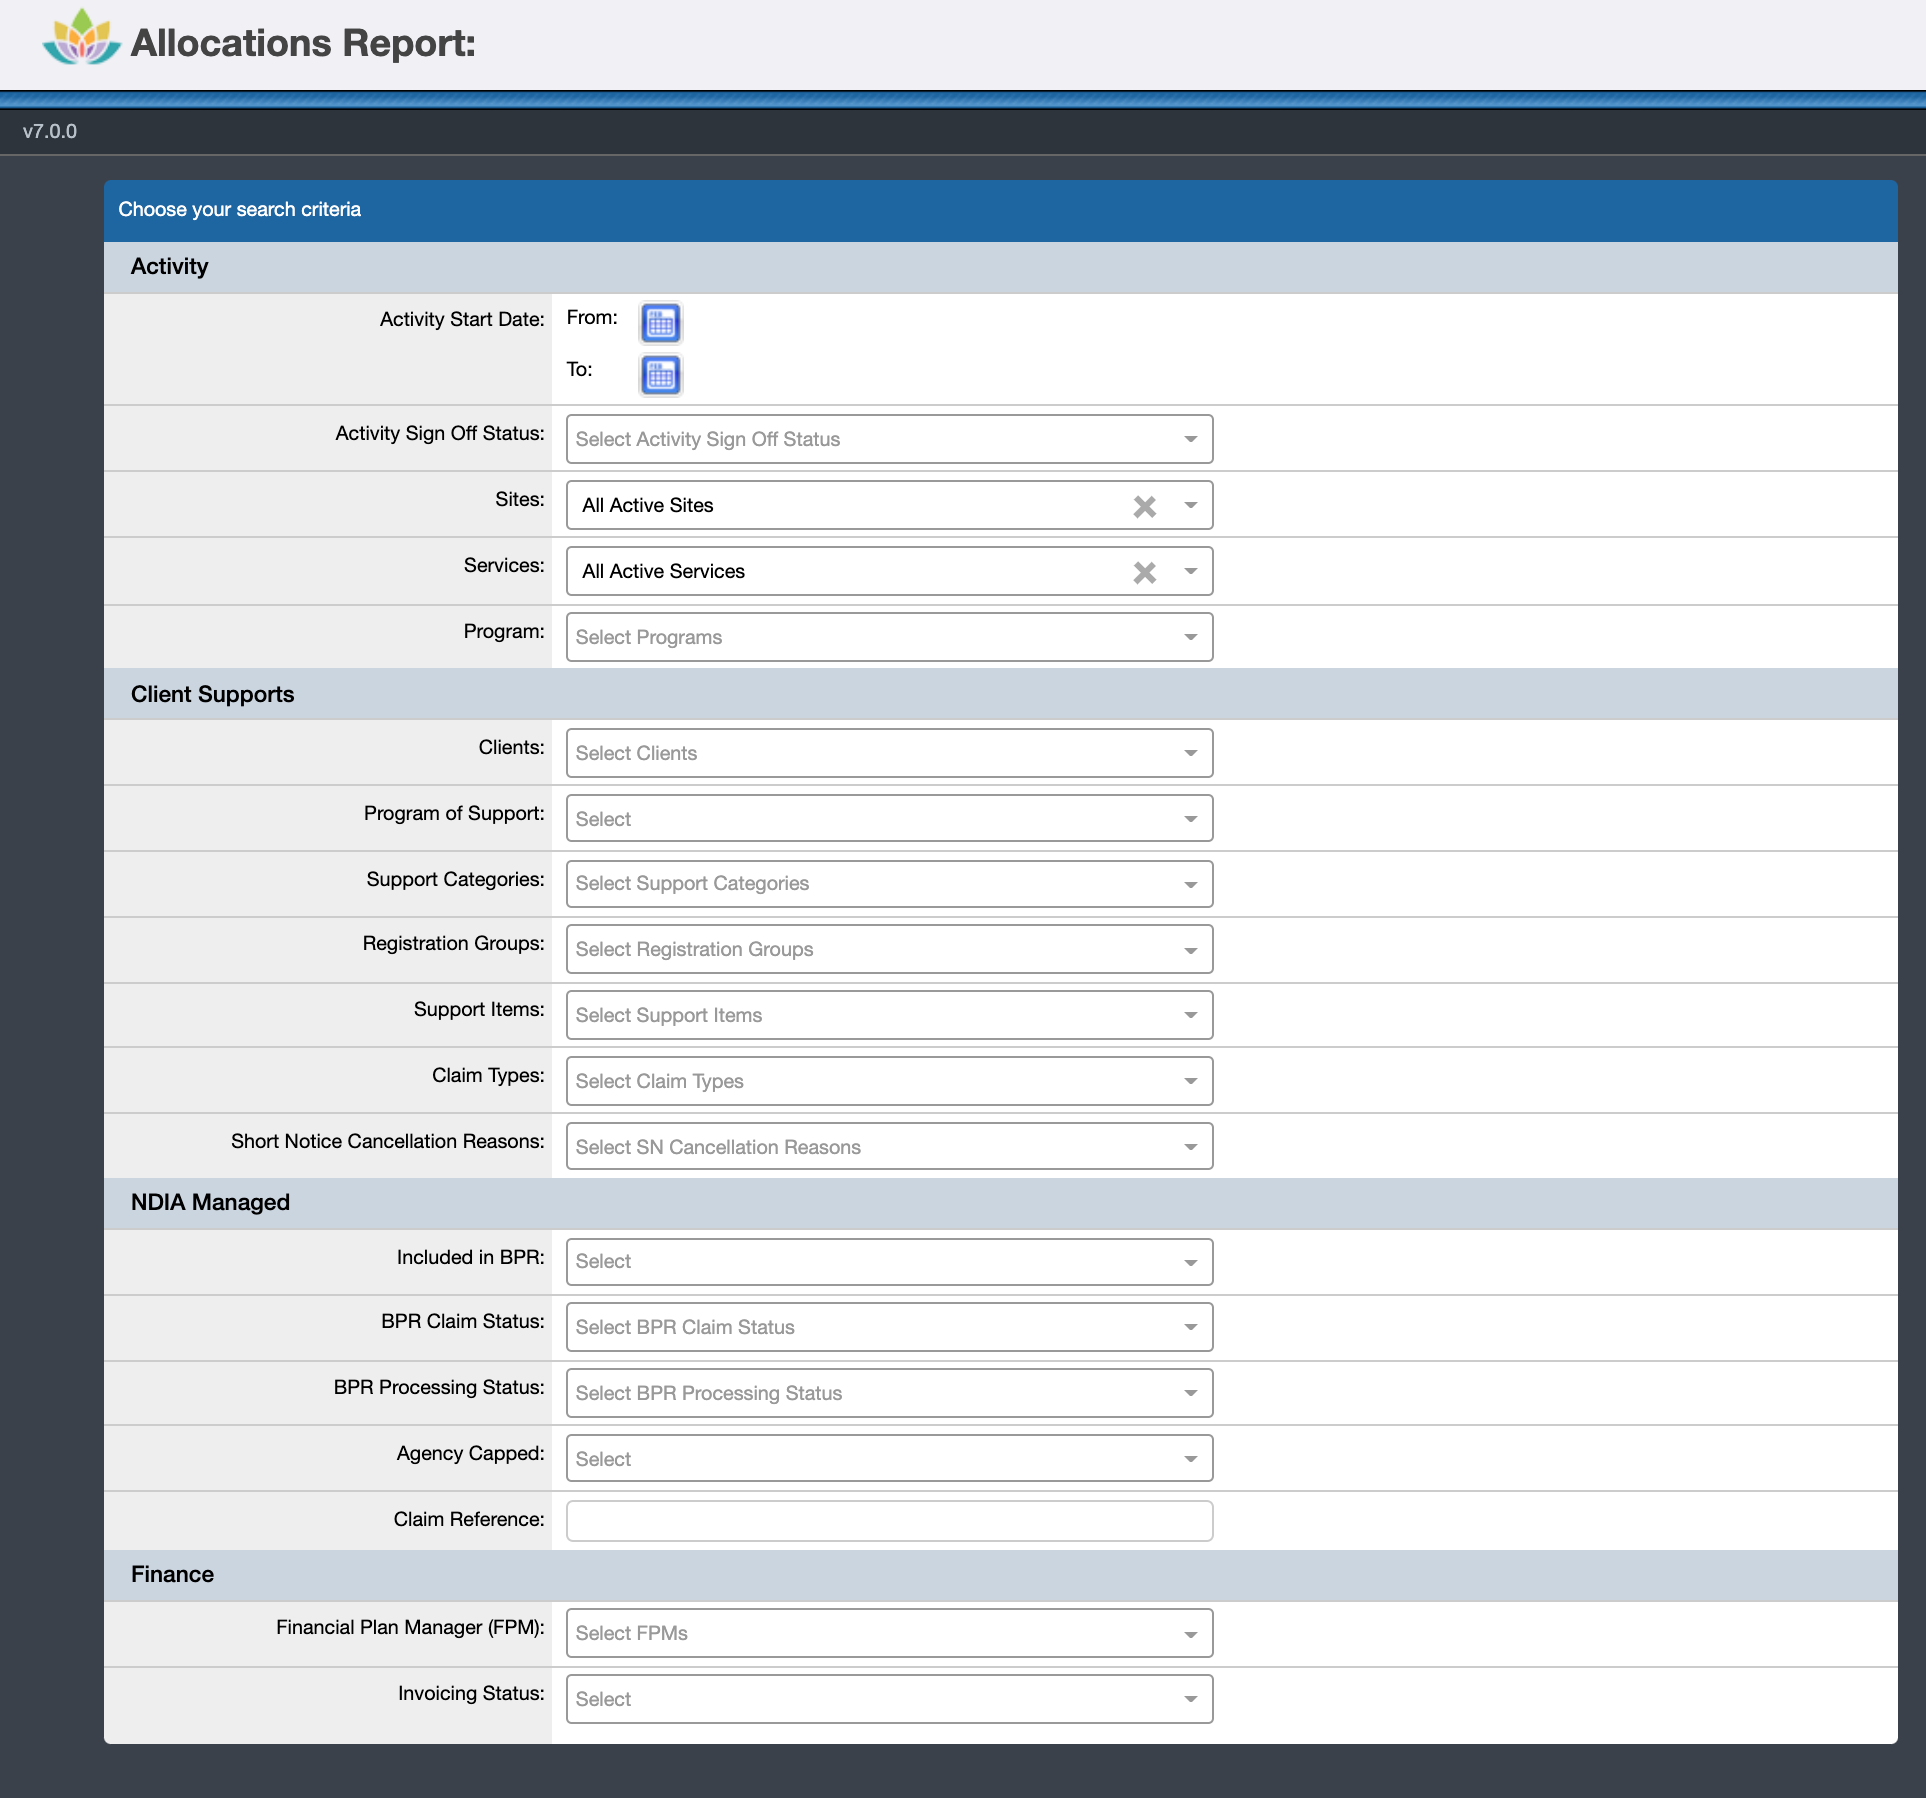Open the BPR Processing Status dropdown
This screenshot has height=1798, width=1926.
pyautogui.click(x=888, y=1392)
